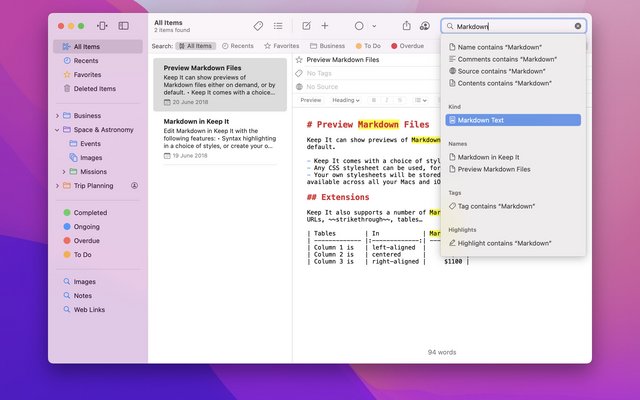The image size is (640, 400).
Task: Select All Items search scope
Action: pos(196,46)
